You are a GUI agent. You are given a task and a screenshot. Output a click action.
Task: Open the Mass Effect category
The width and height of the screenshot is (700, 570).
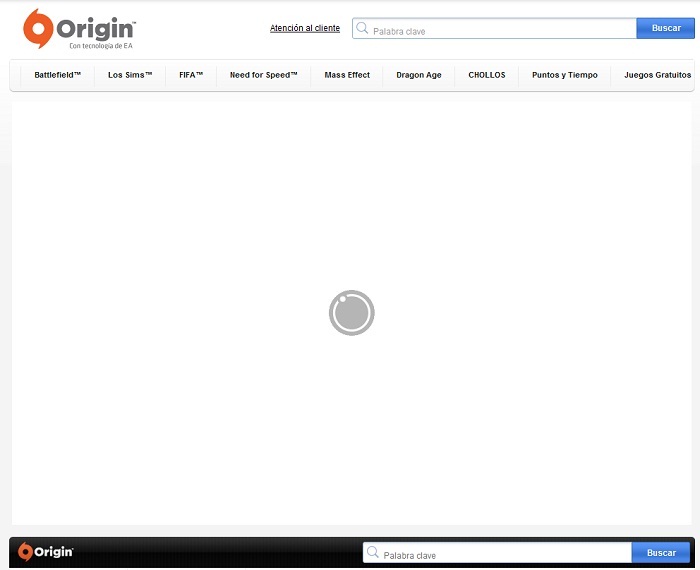pos(347,75)
